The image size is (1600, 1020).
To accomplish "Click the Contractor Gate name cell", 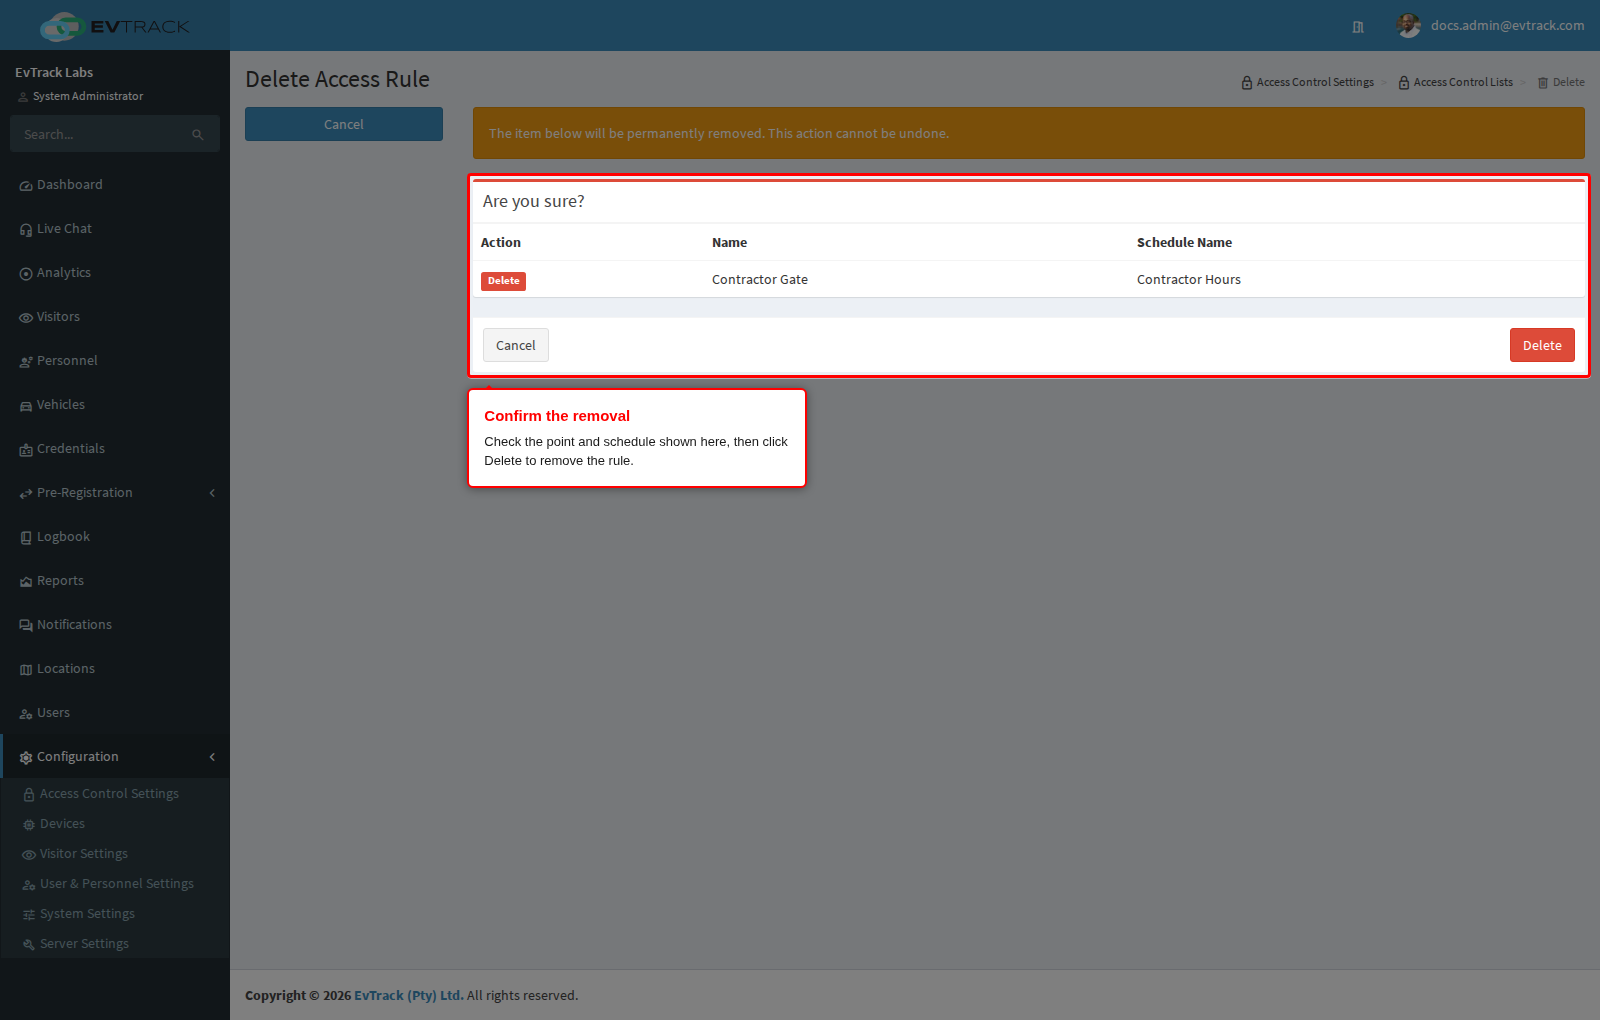I will coord(760,280).
